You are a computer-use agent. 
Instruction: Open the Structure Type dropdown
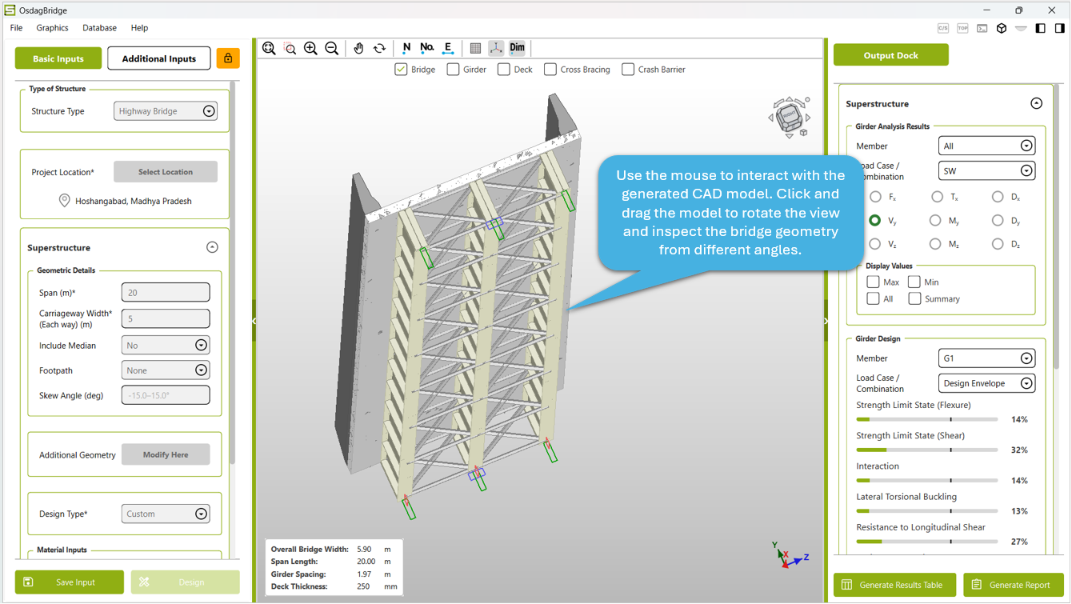click(165, 111)
